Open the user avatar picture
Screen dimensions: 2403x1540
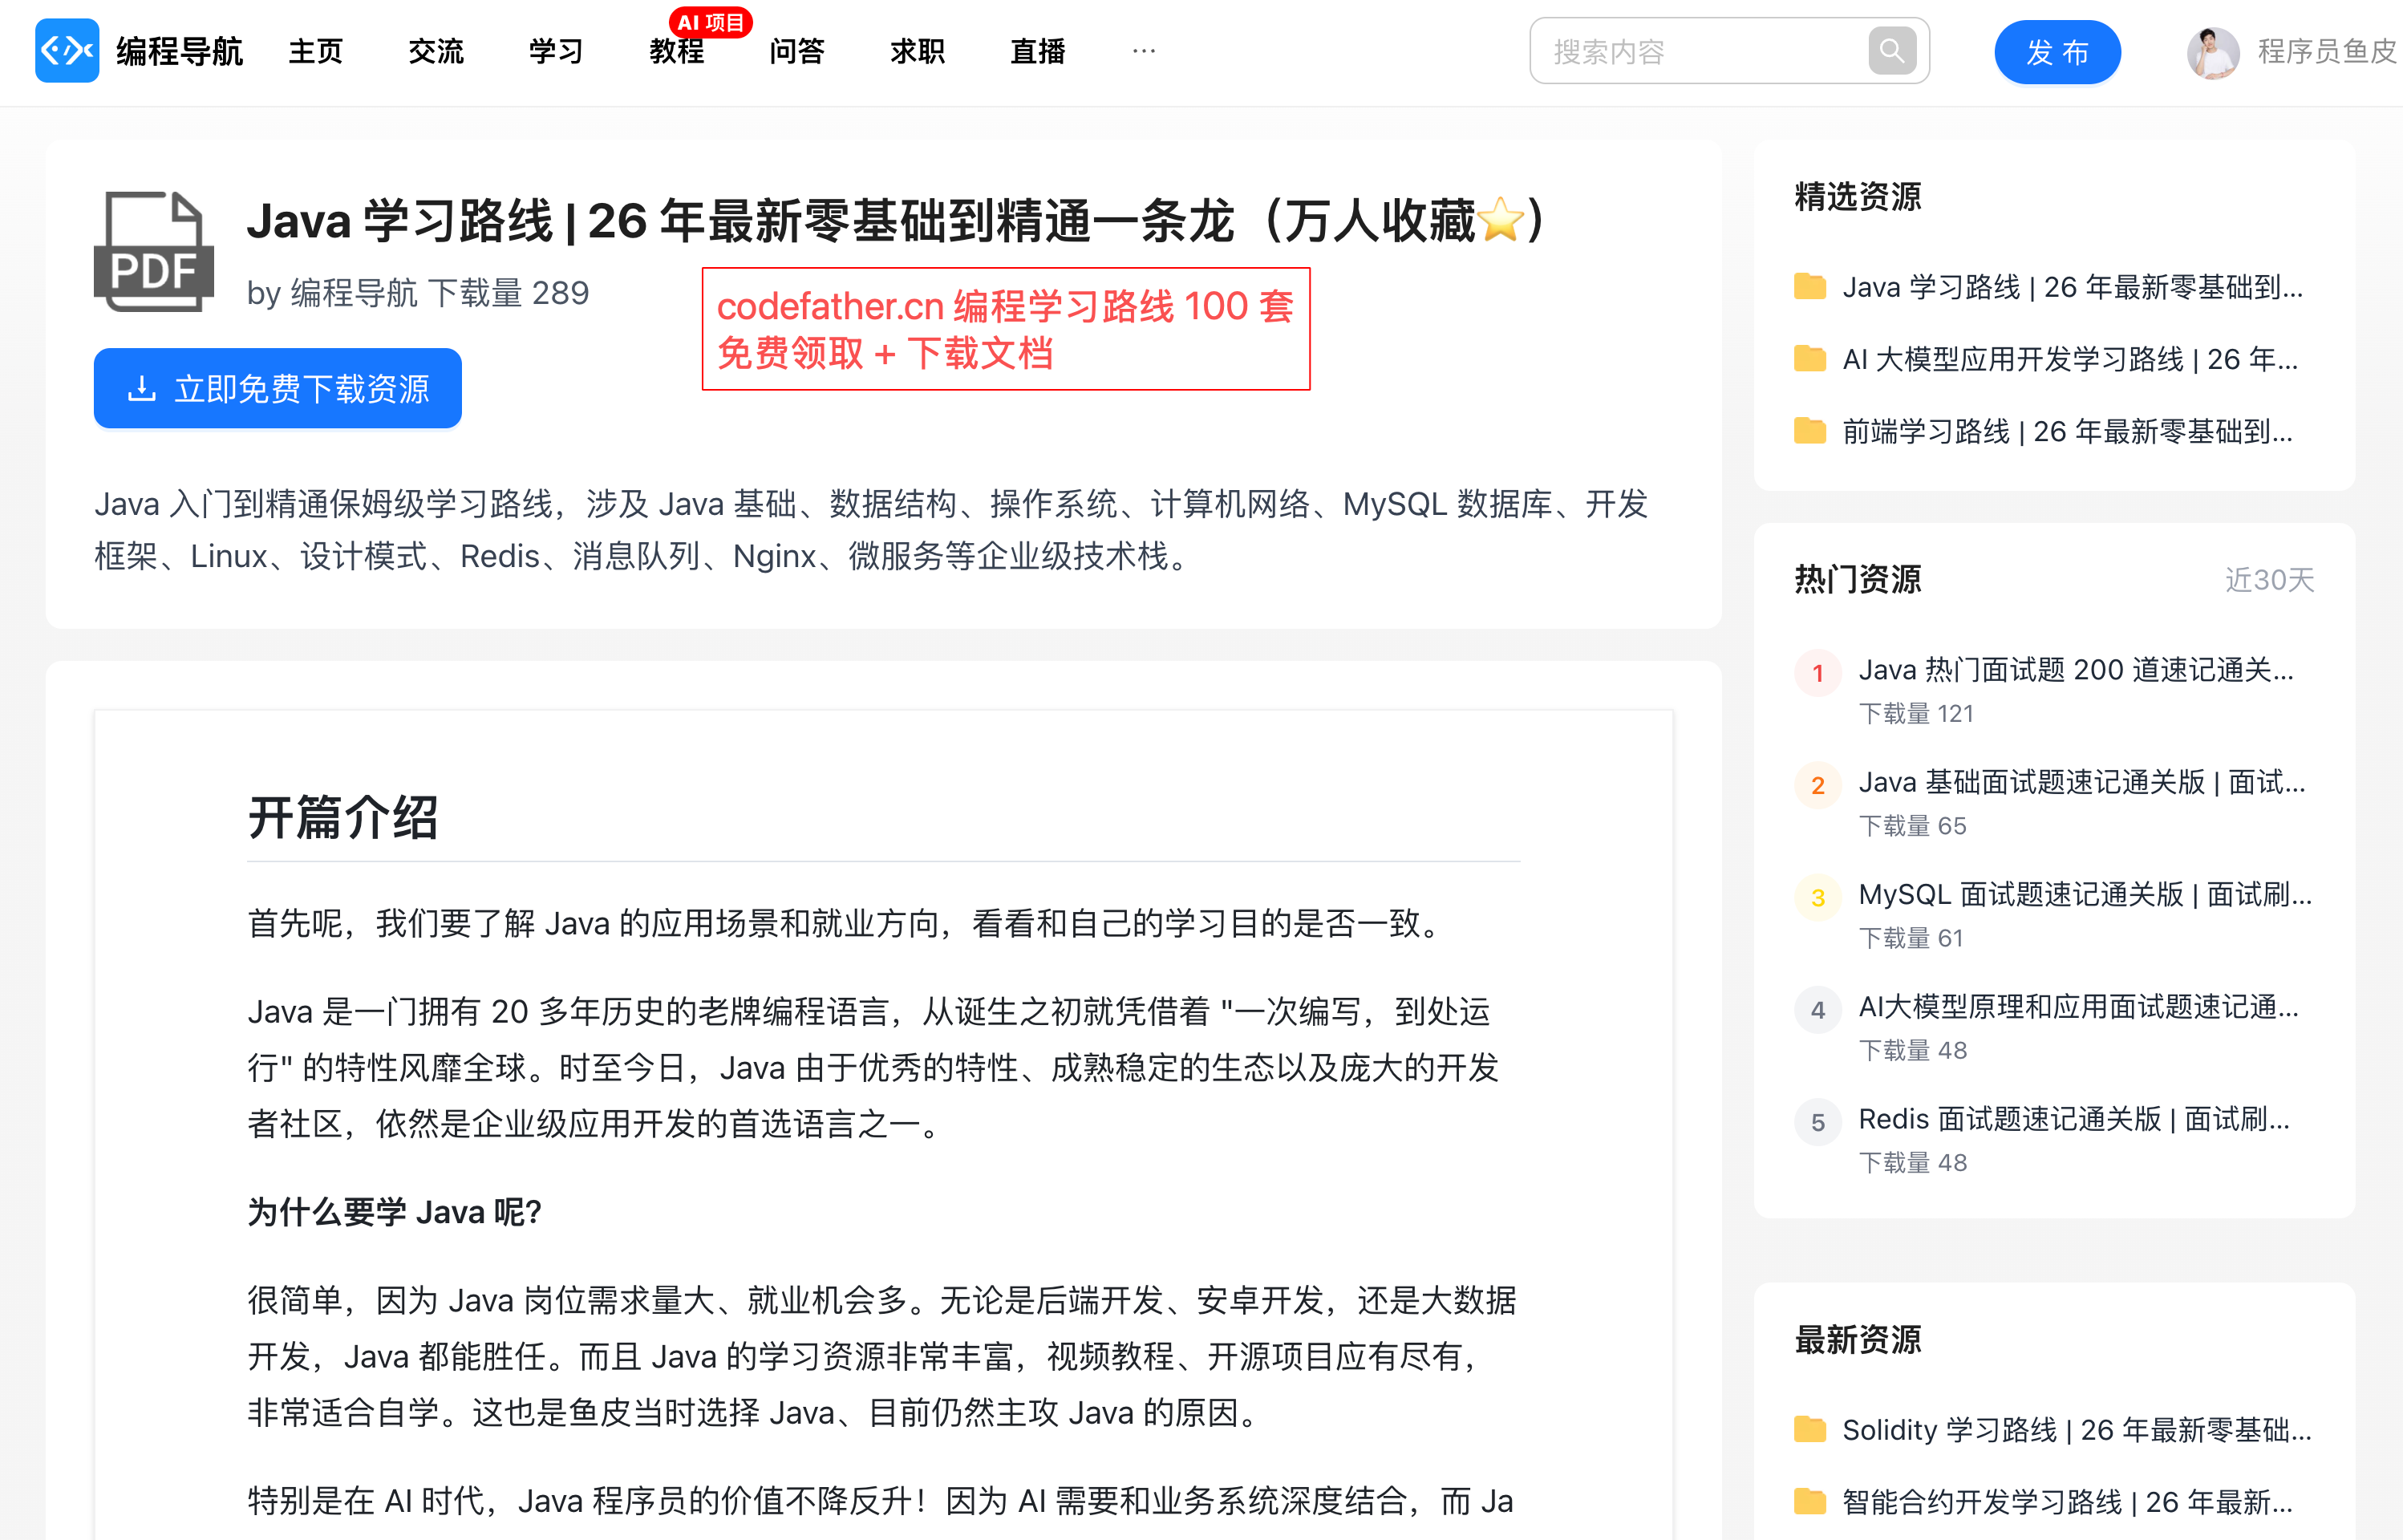click(x=2212, y=52)
